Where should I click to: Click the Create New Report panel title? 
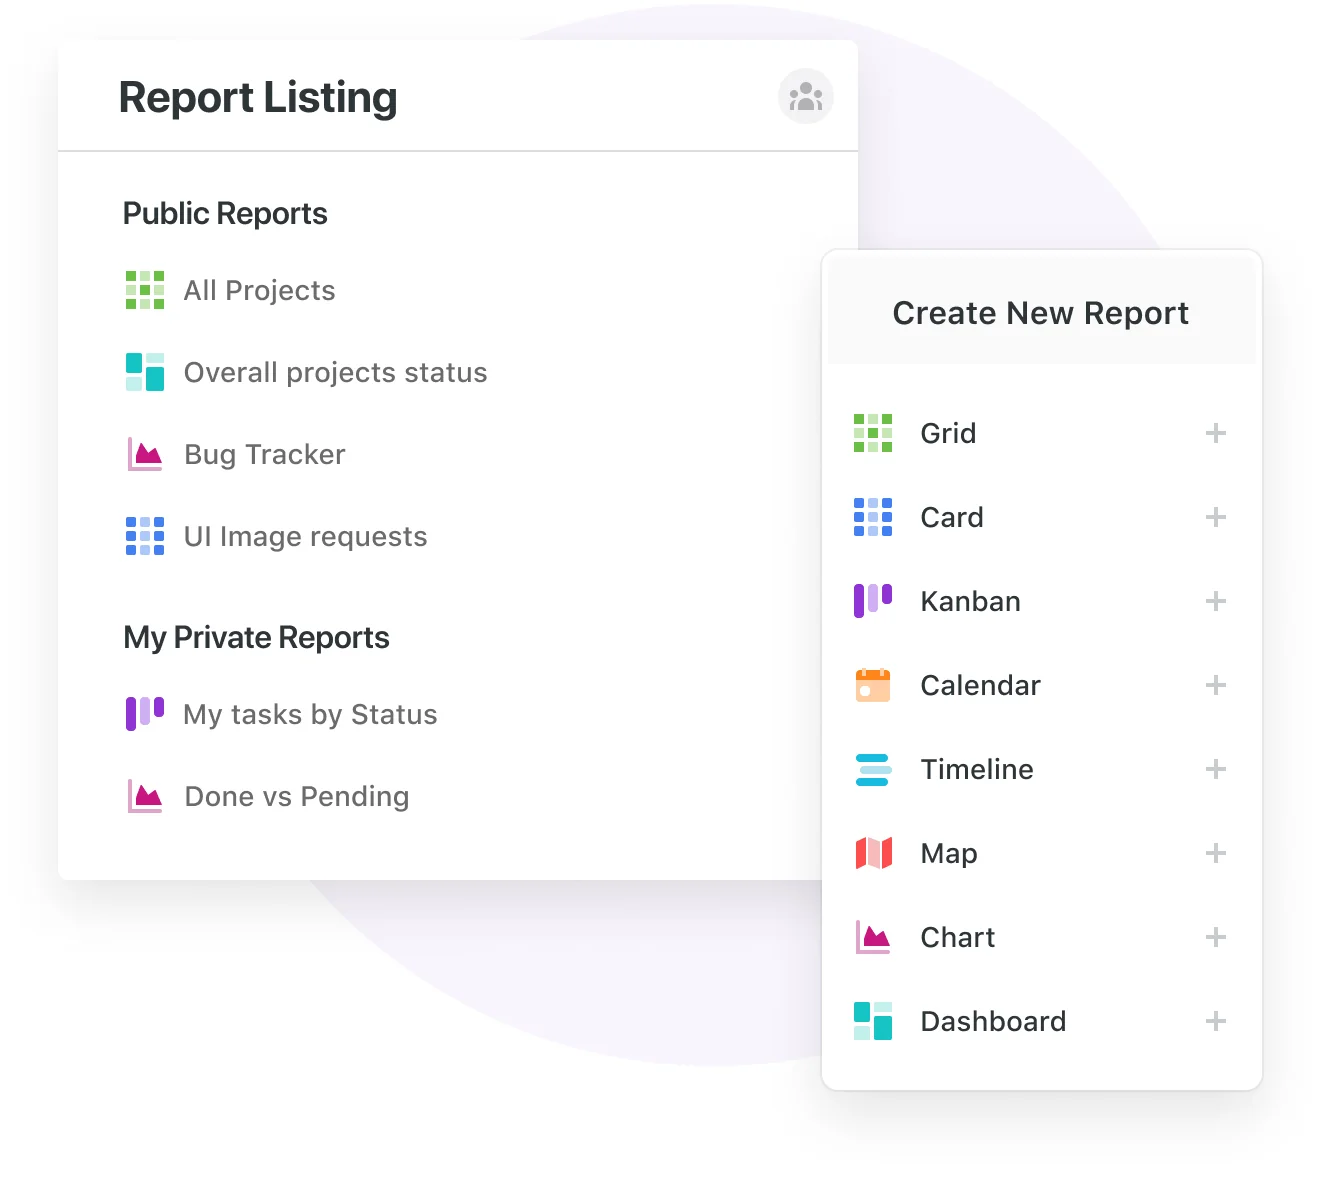tap(1041, 313)
